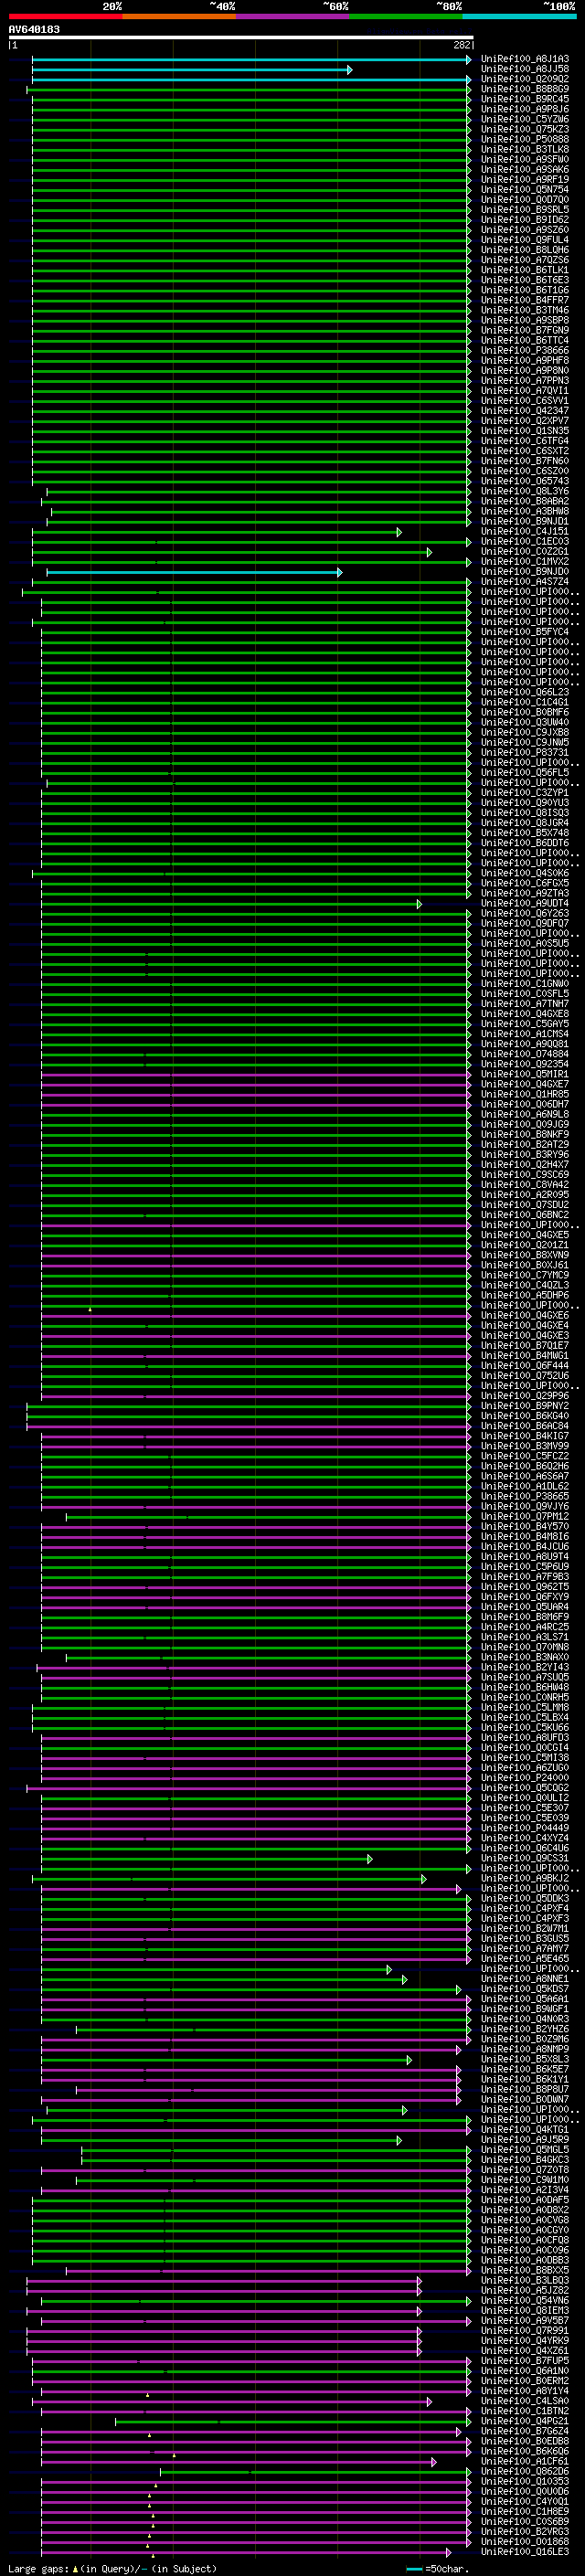Viewport: 585px width, 2576px height.
Task: Click the UniRef100_A9SAK6 label
Action: click(x=525, y=169)
